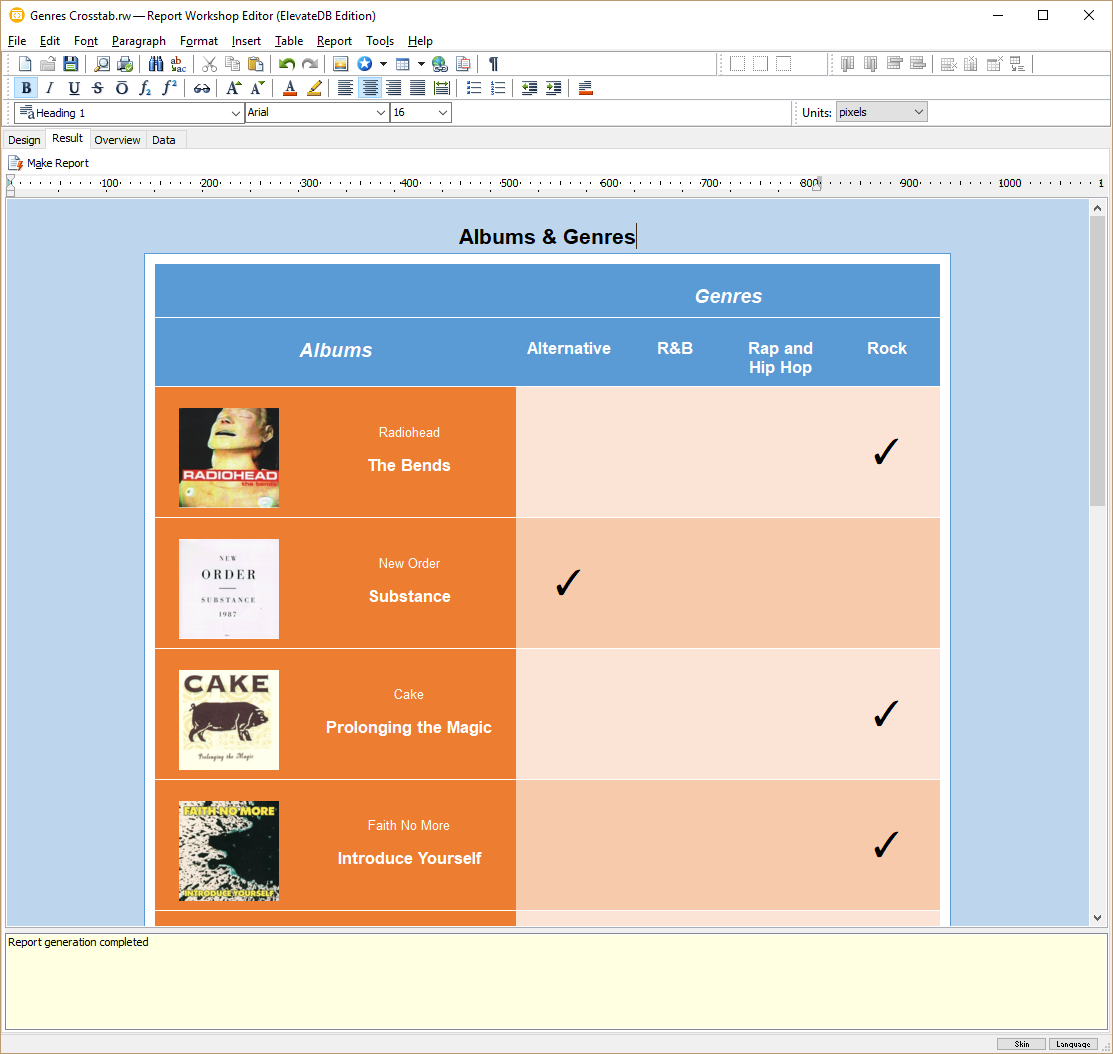This screenshot has width=1113, height=1054.
Task: Click the Paste clipboard icon
Action: pyautogui.click(x=256, y=64)
